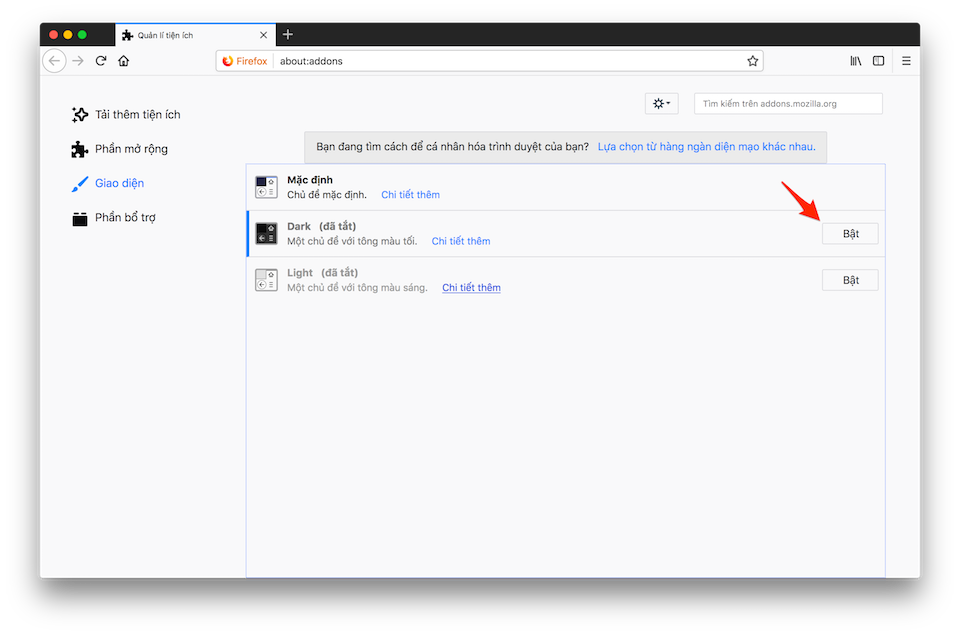Open a new tab with plus icon

pos(288,34)
